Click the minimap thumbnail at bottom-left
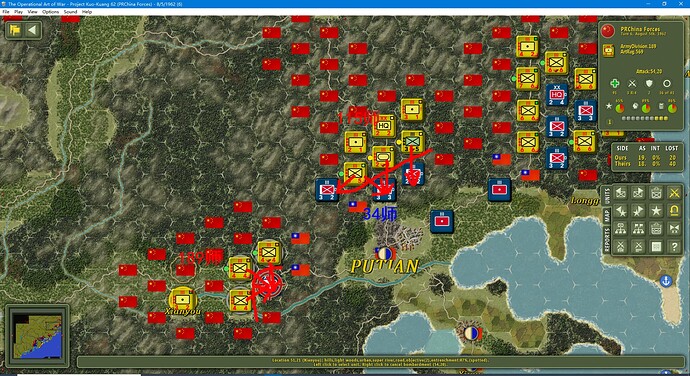Screen dimensions: 690x376 (x=37, y=335)
